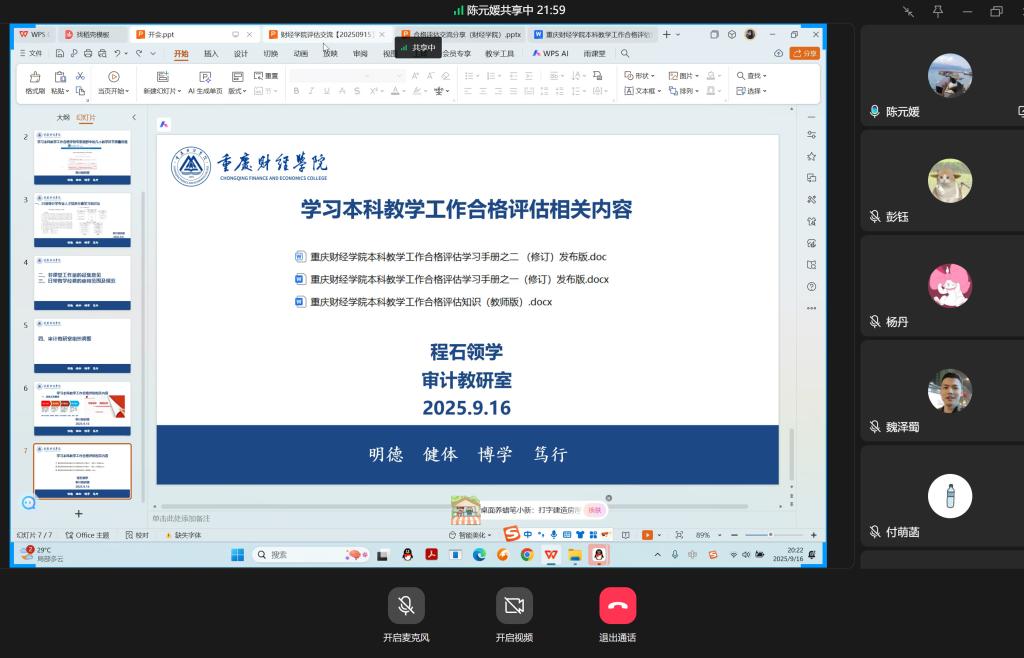Click the add new slide plus icon
Image resolution: width=1024 pixels, height=658 pixels.
(79, 513)
